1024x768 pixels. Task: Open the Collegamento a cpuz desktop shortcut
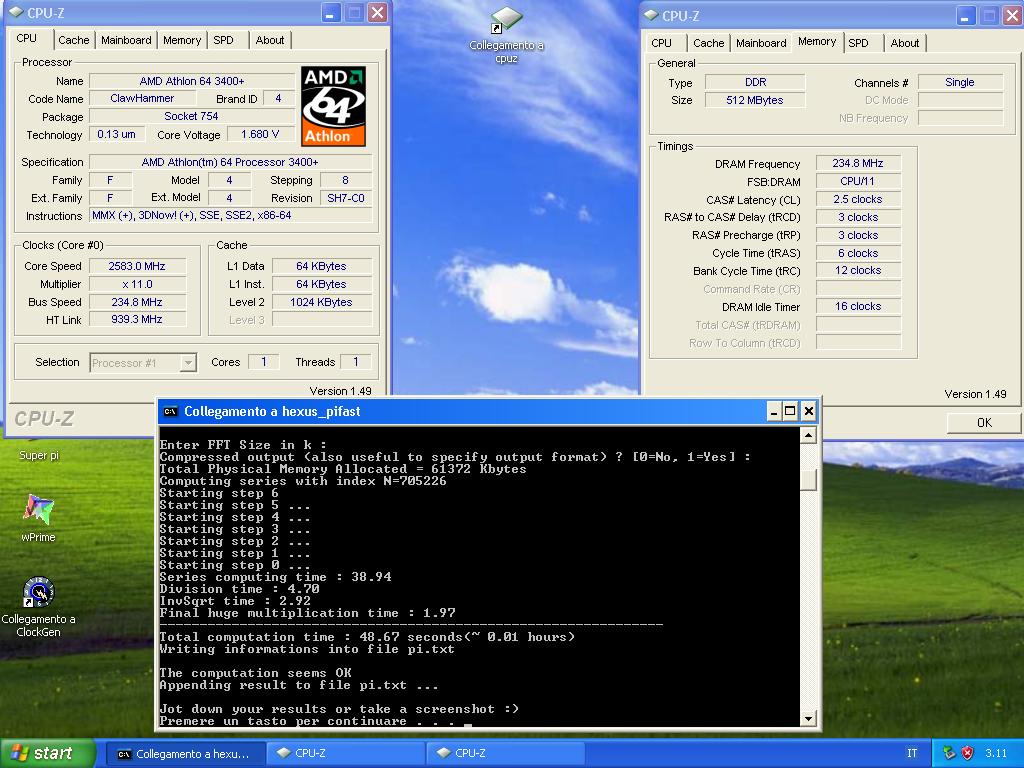tap(506, 35)
